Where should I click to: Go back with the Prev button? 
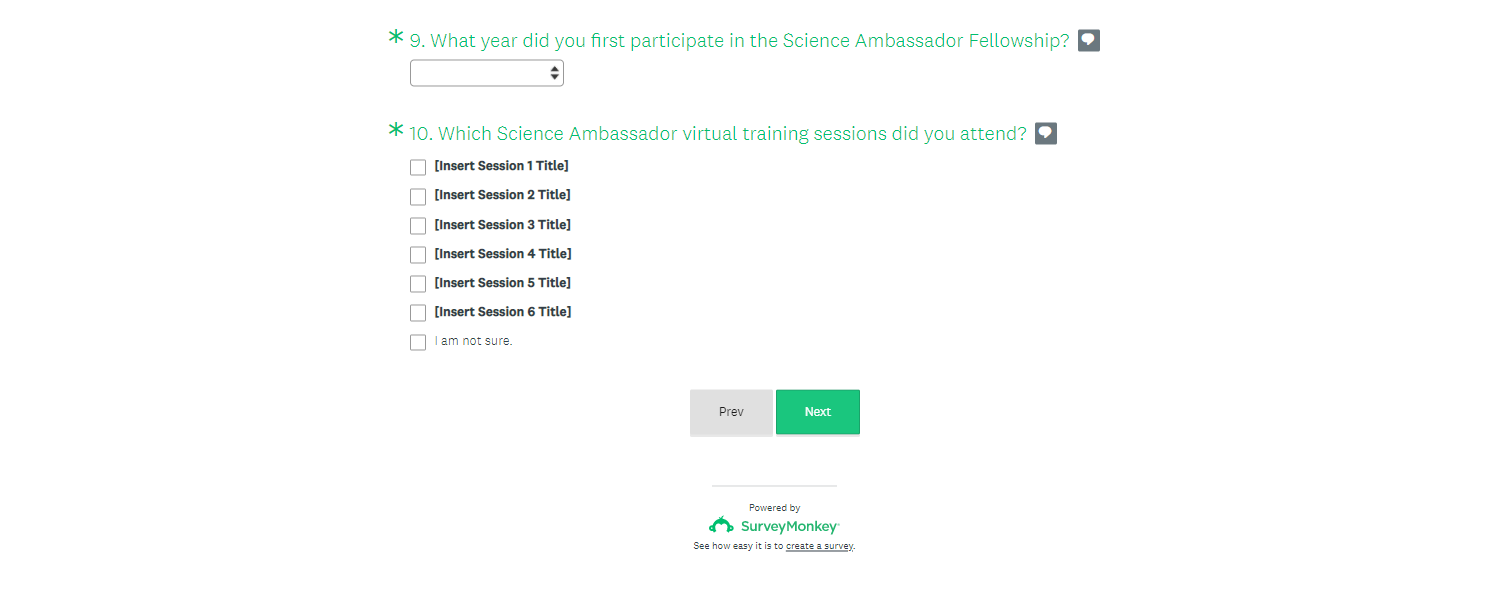coord(731,412)
